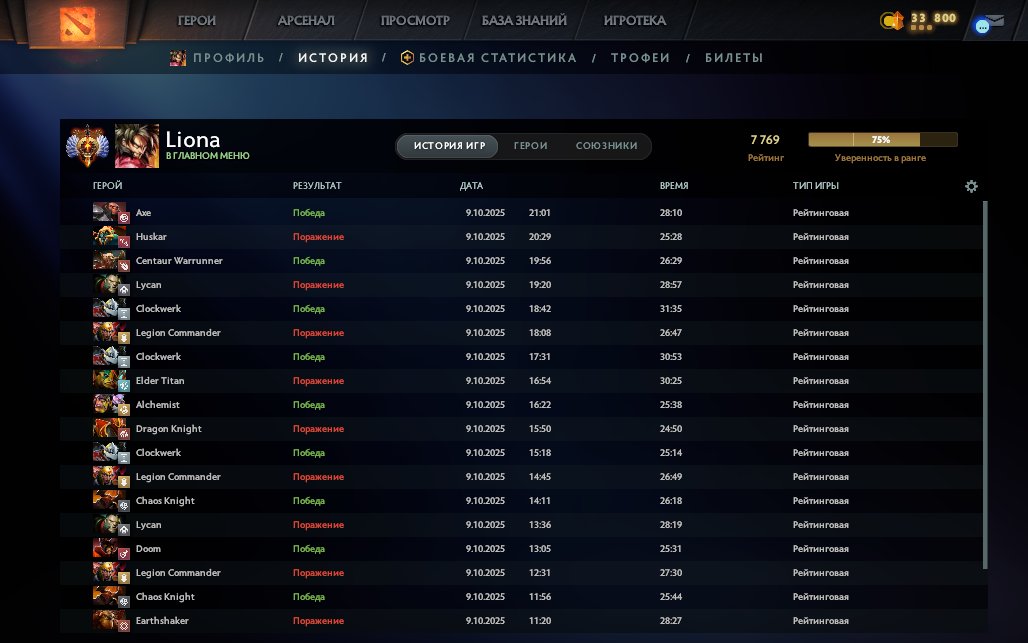
Task: Select the История игр toggle
Action: point(449,146)
